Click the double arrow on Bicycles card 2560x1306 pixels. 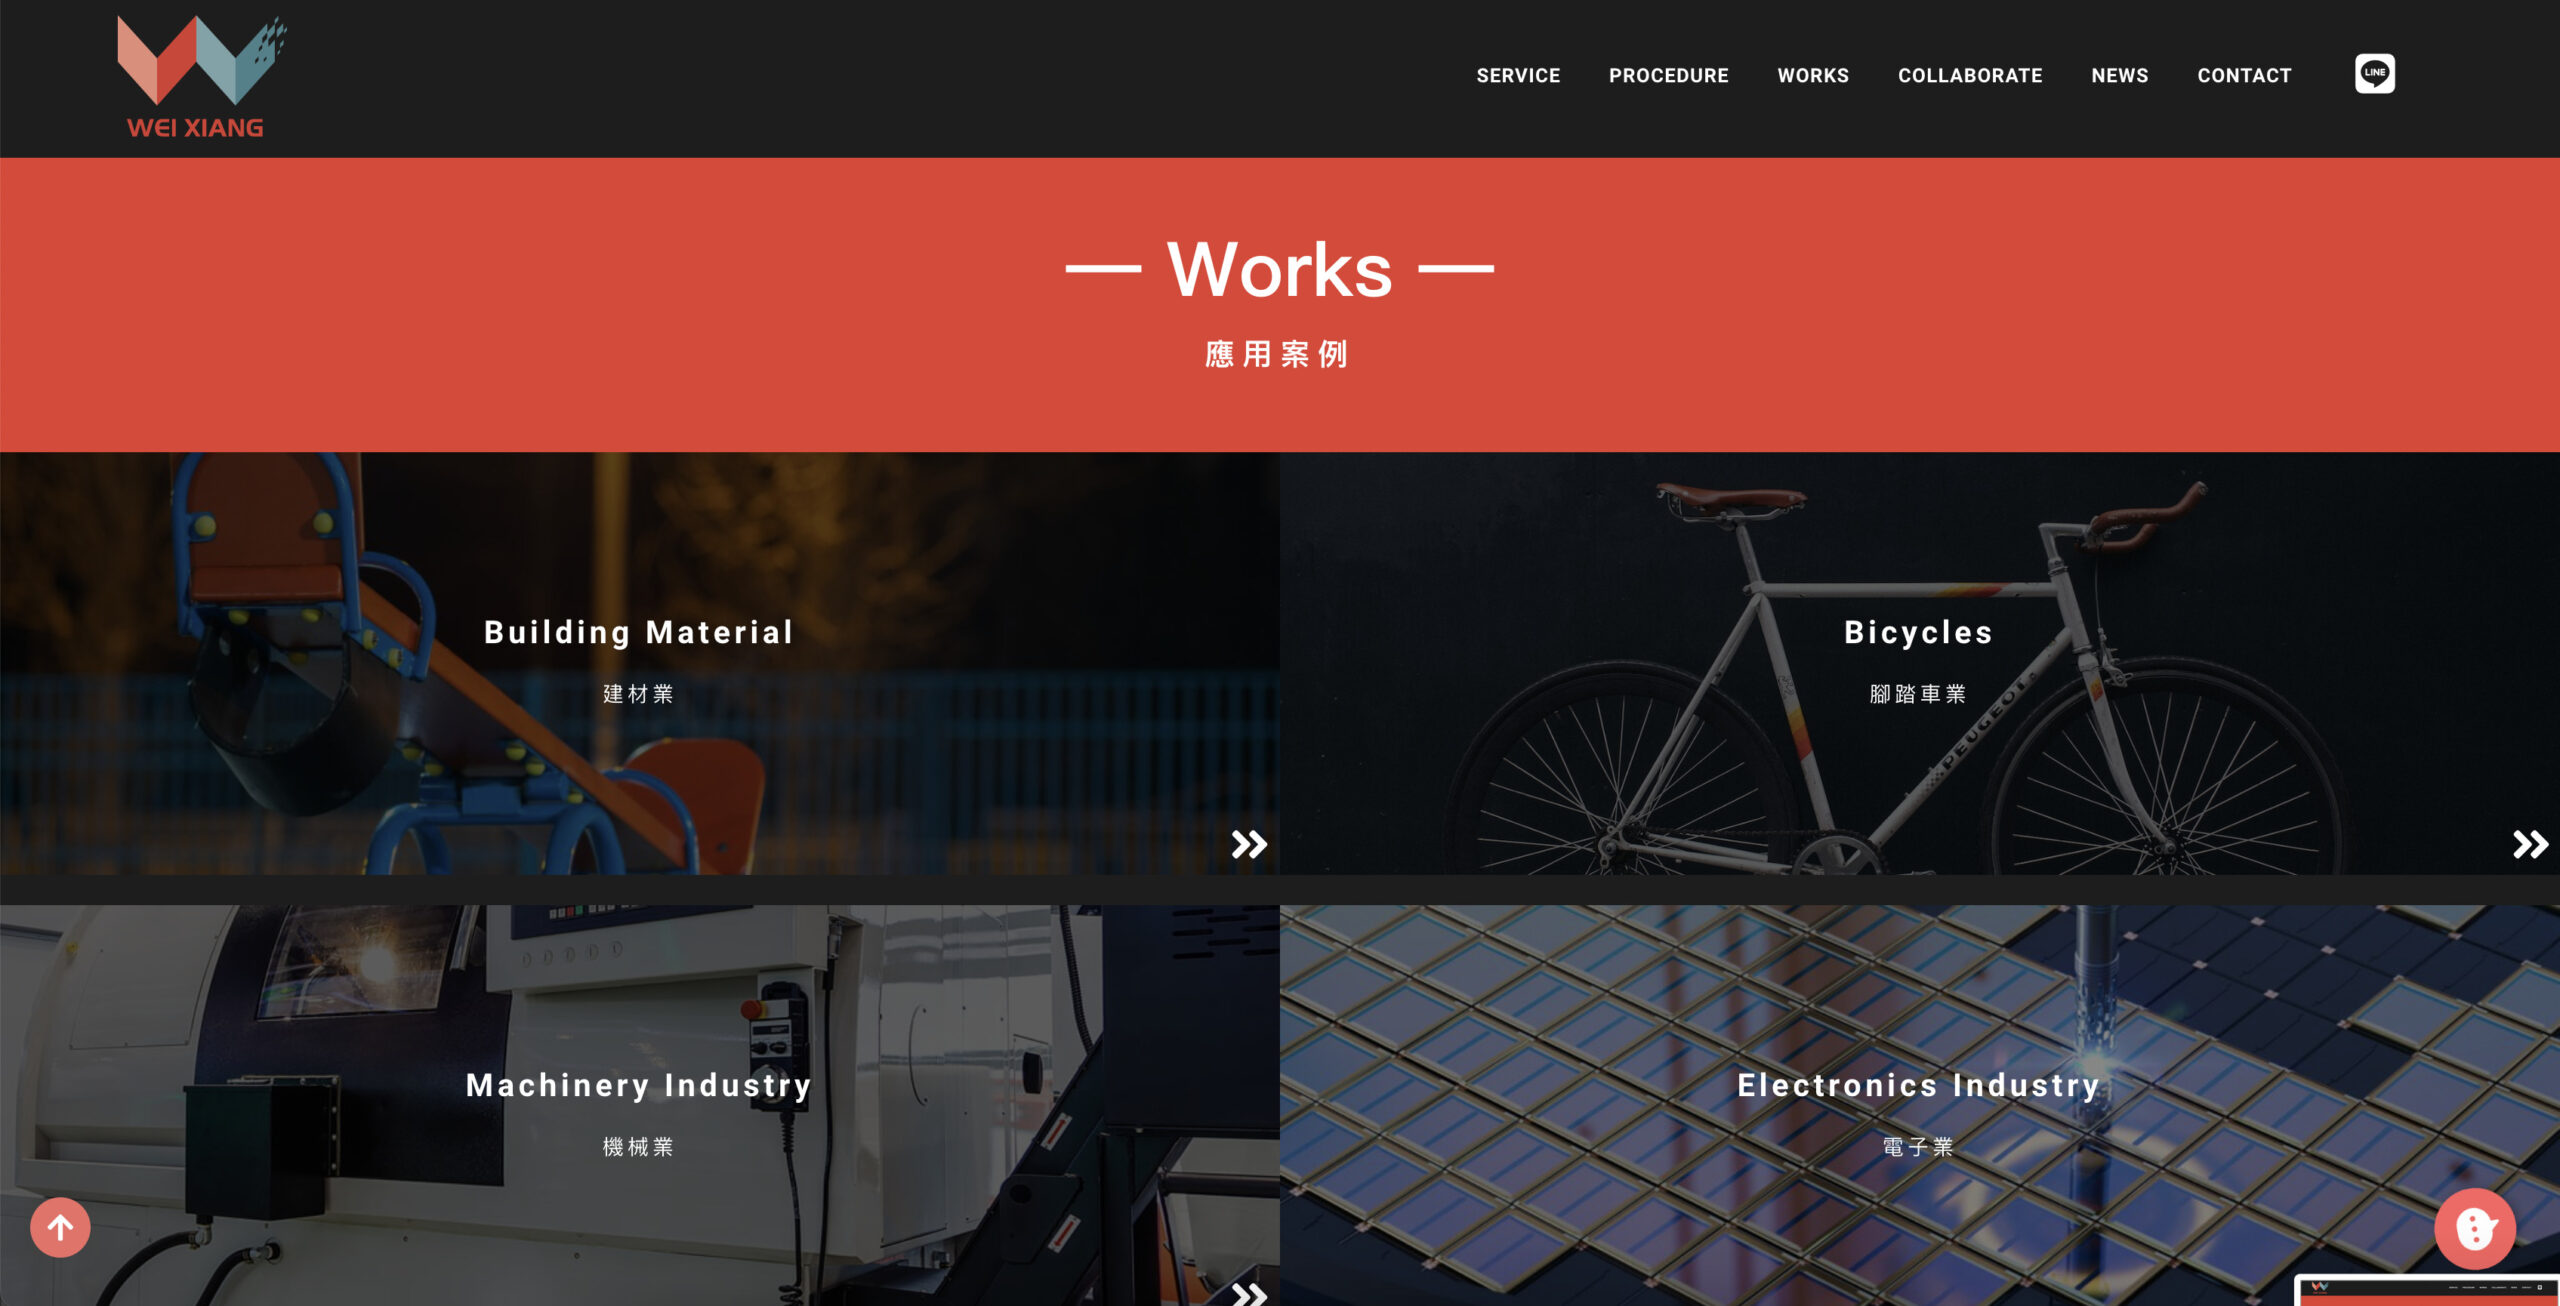(2530, 844)
